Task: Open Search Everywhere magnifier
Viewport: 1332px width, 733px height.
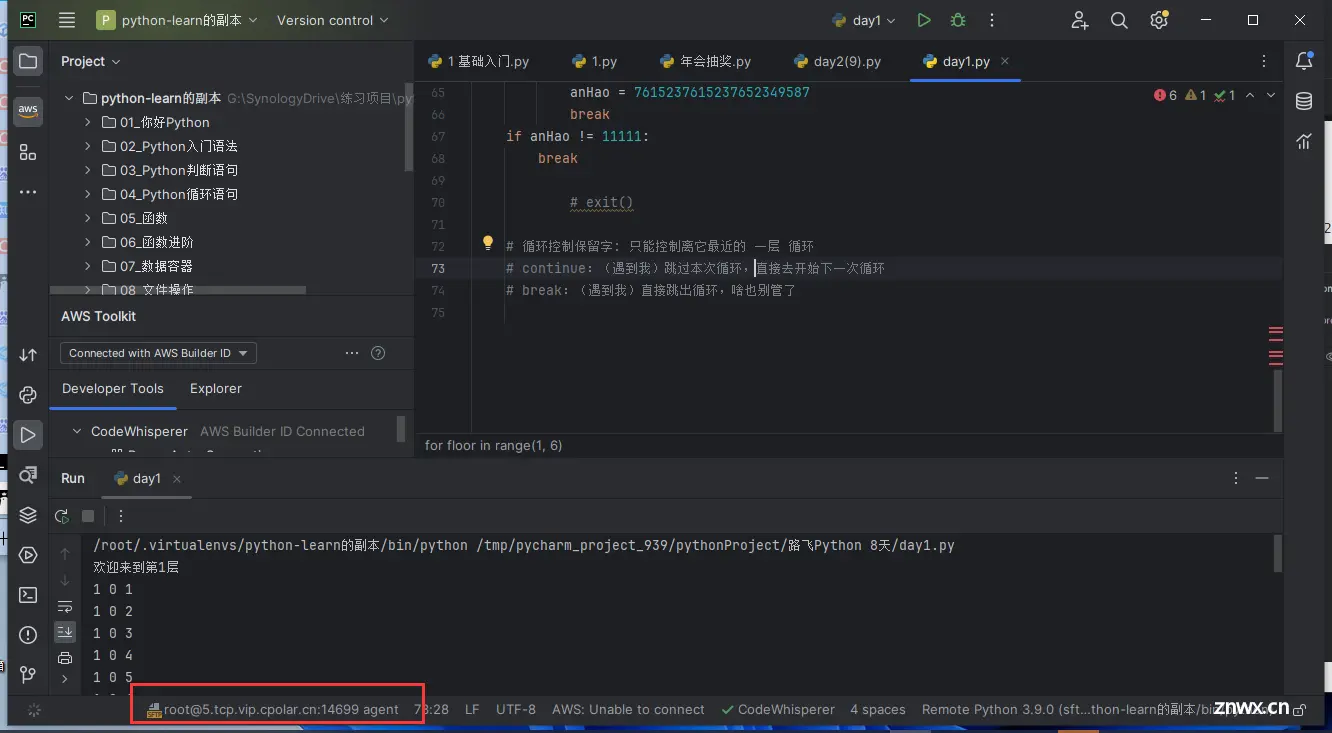Action: tap(1119, 20)
